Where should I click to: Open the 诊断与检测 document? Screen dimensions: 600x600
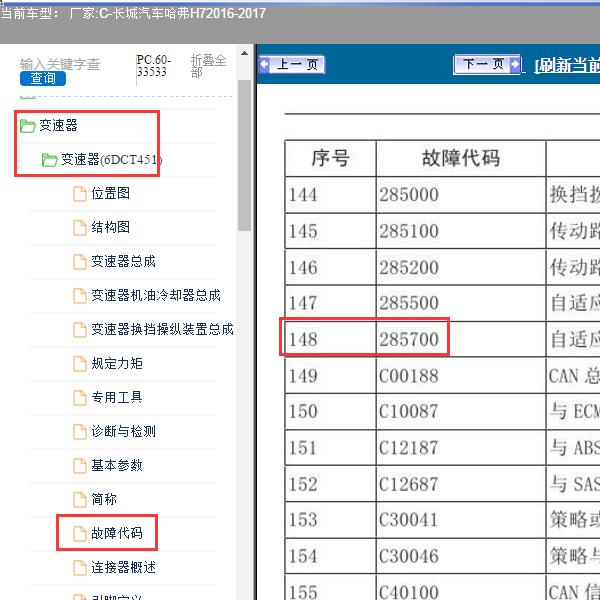123,431
